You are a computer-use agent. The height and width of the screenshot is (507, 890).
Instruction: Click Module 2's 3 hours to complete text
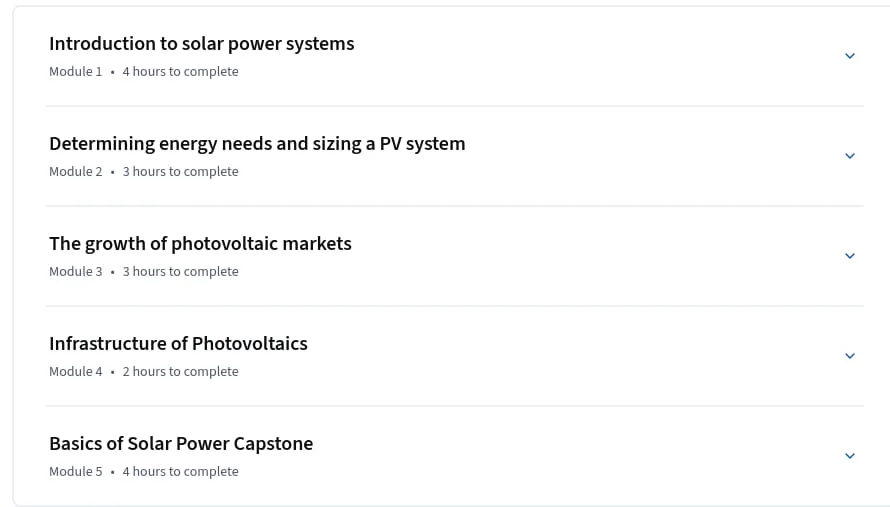180,171
